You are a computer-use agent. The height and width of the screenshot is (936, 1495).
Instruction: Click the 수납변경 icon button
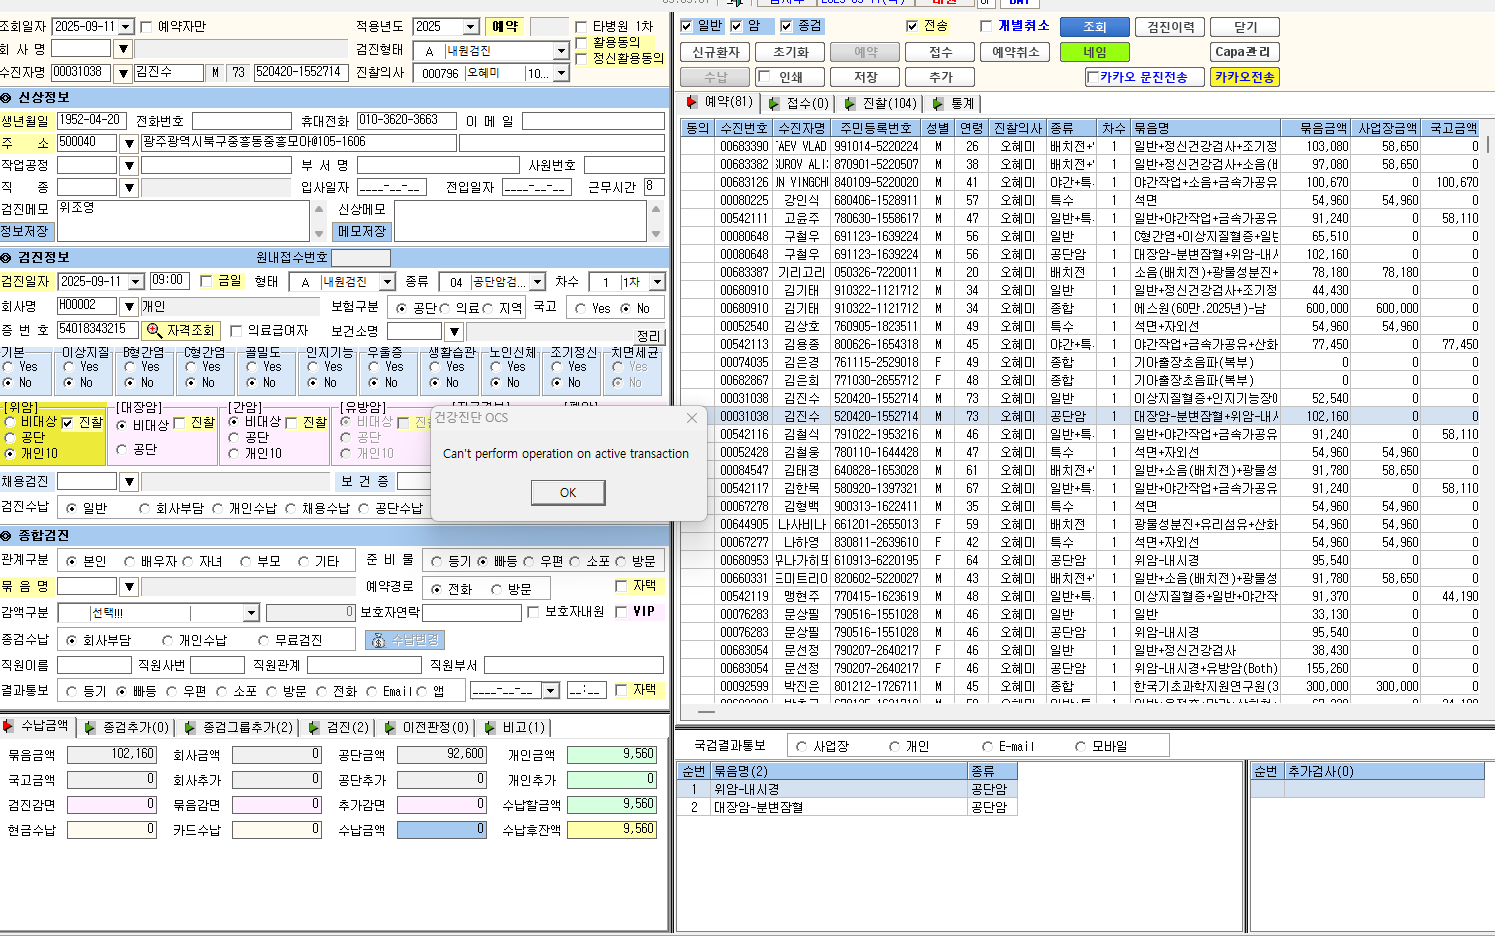pos(404,640)
